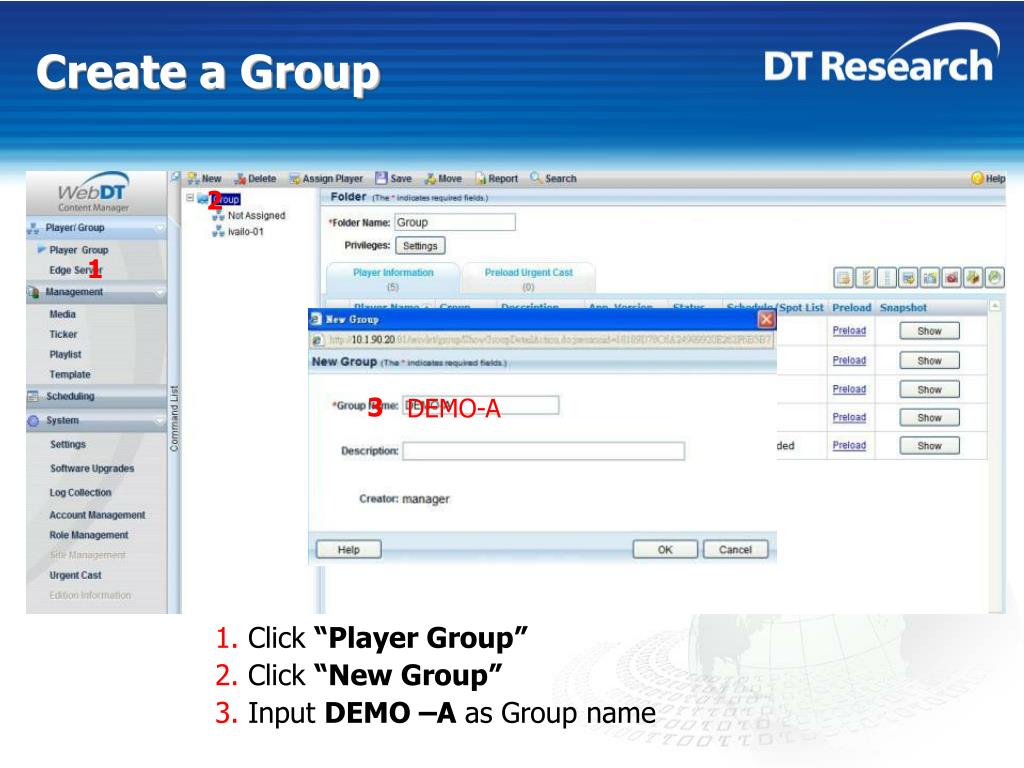Click the Privileges Settings button
This screenshot has height=768, width=1024.
pos(420,246)
